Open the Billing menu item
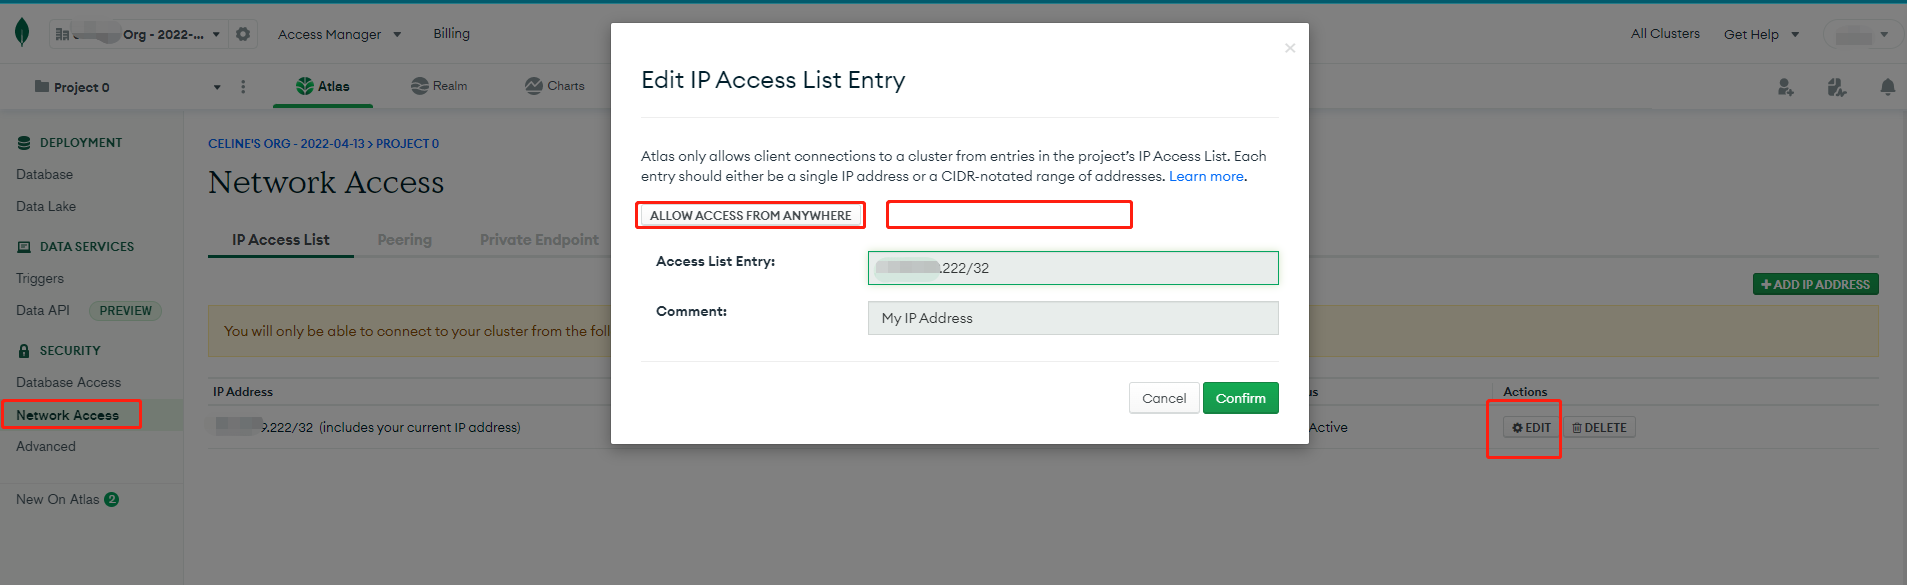This screenshot has width=1907, height=585. (451, 34)
